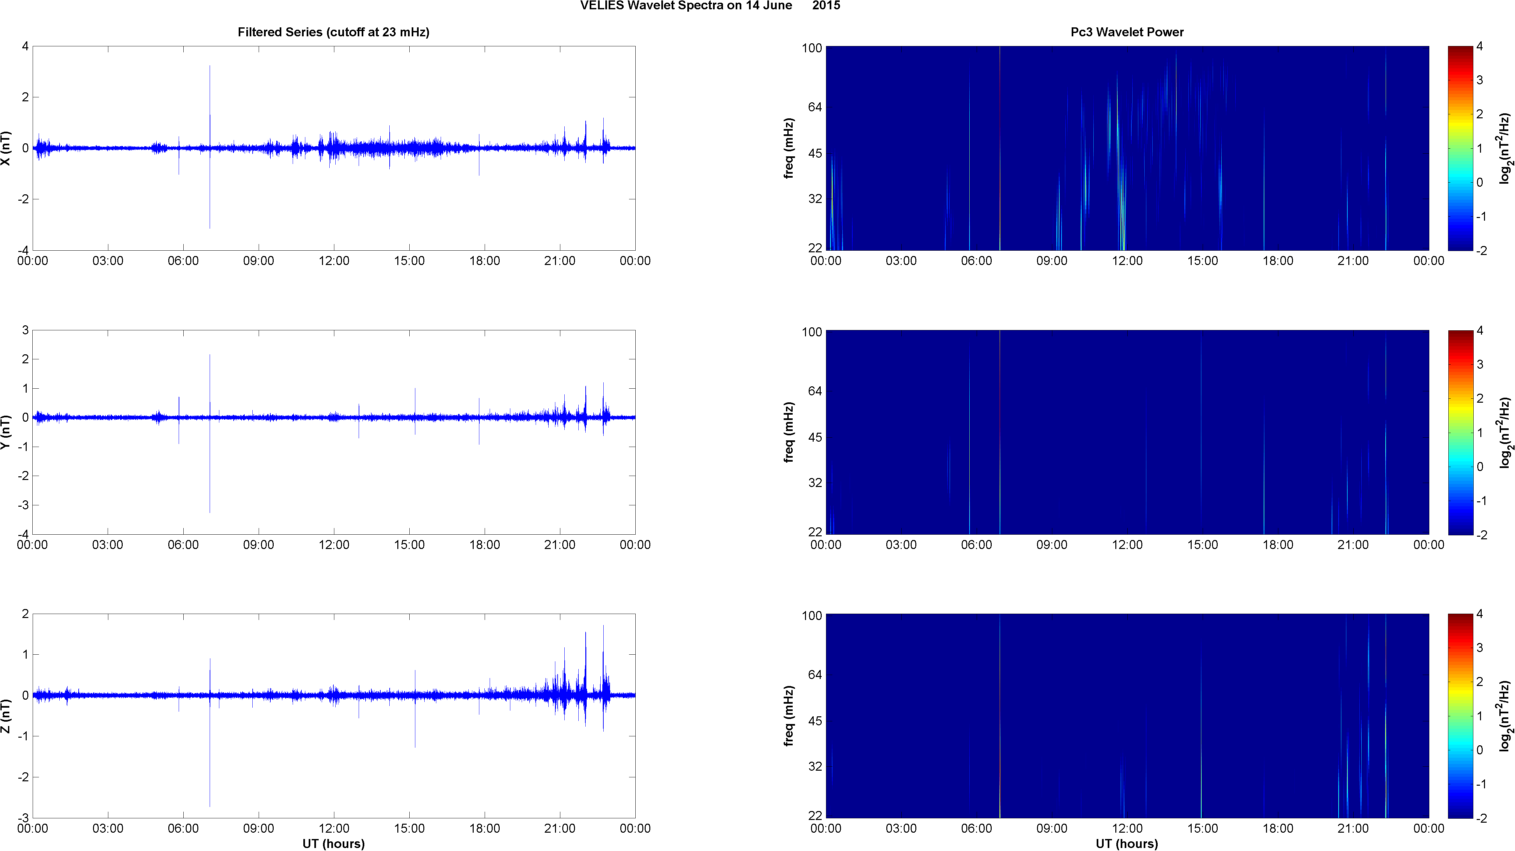
Task: Click the 'Y (nT)' vertical axis label
Action: pos(7,432)
